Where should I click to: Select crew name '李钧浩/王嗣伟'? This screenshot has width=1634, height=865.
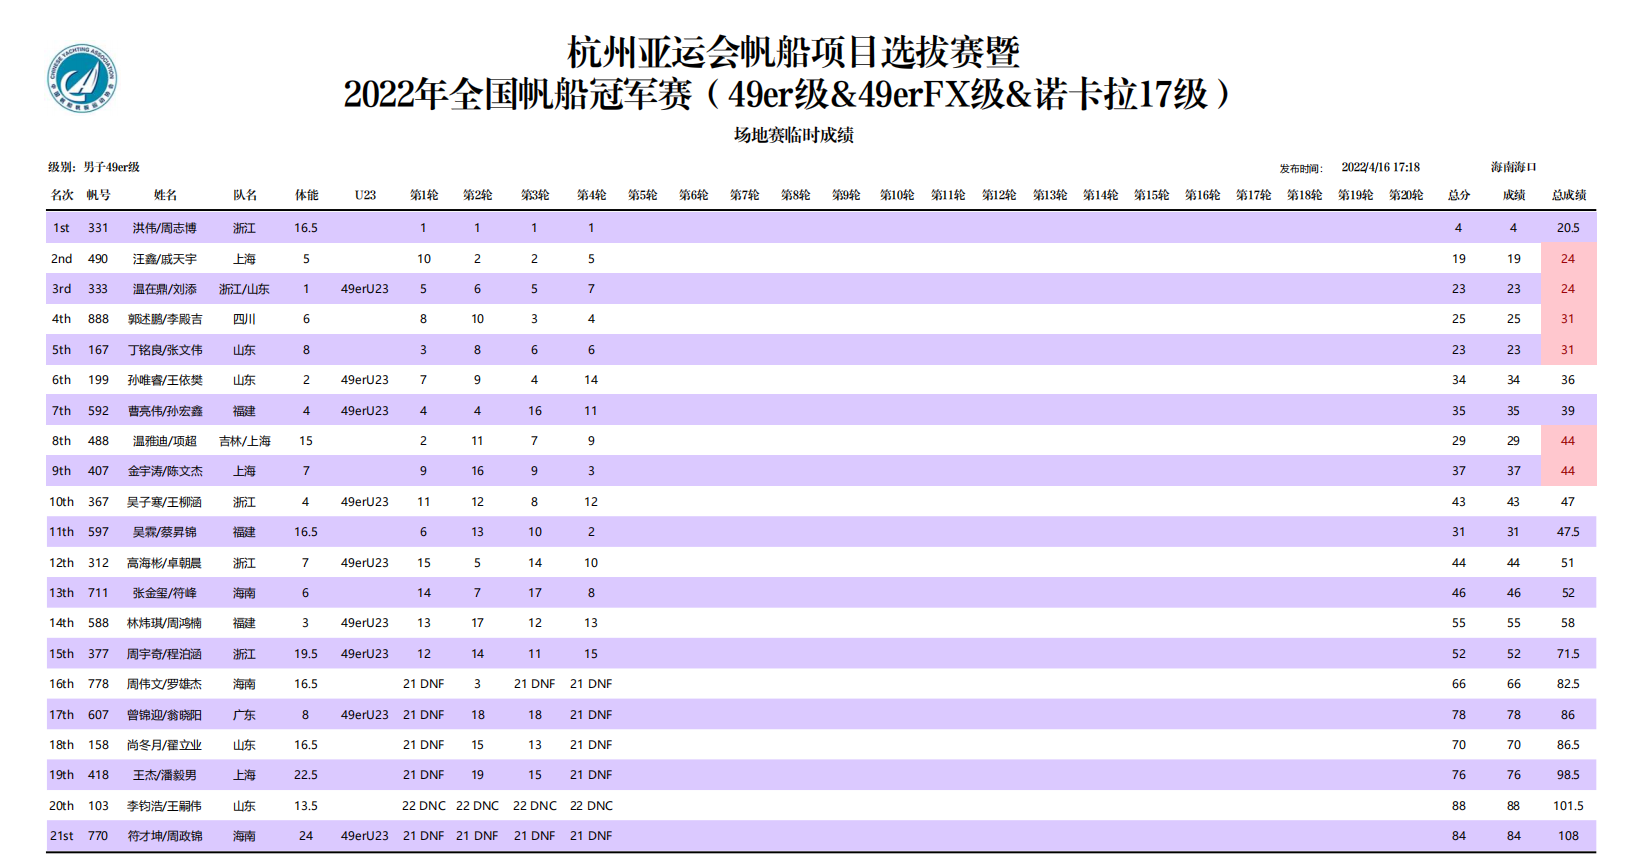[165, 806]
